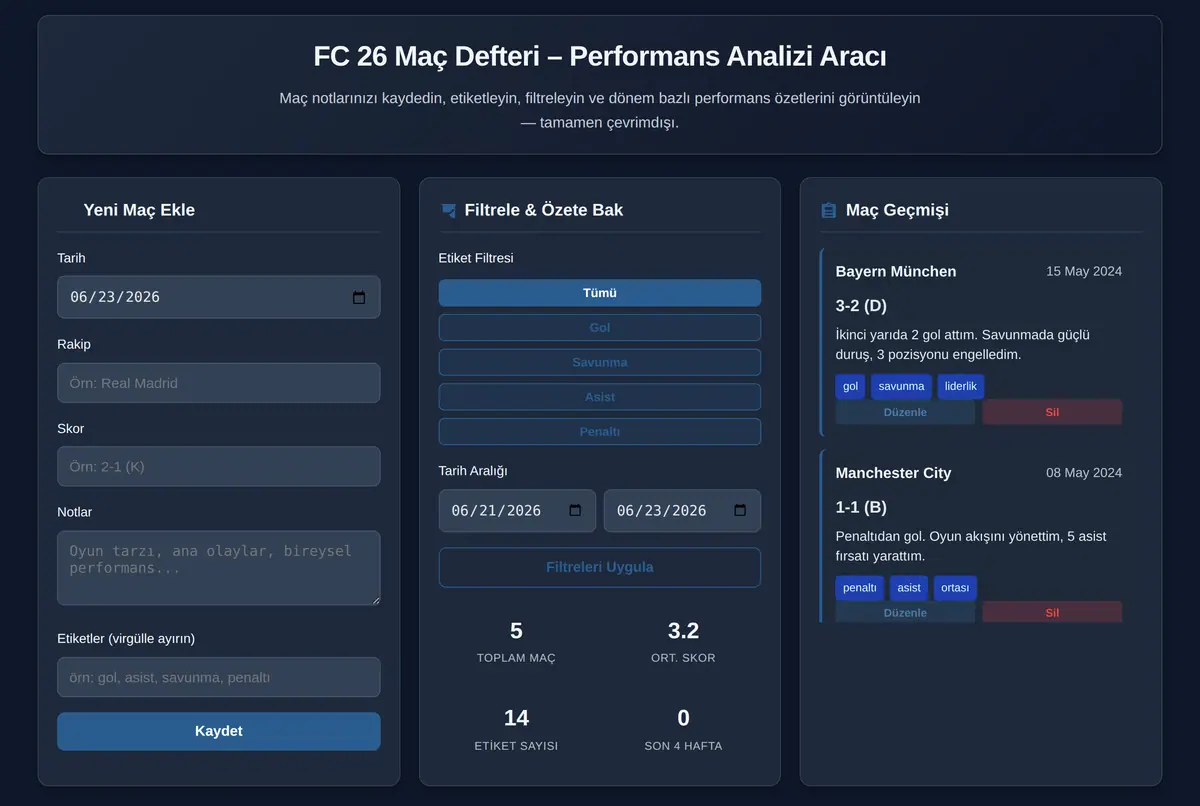Focus the Rakip input field
Image resolution: width=1200 pixels, height=806 pixels.
tap(219, 383)
